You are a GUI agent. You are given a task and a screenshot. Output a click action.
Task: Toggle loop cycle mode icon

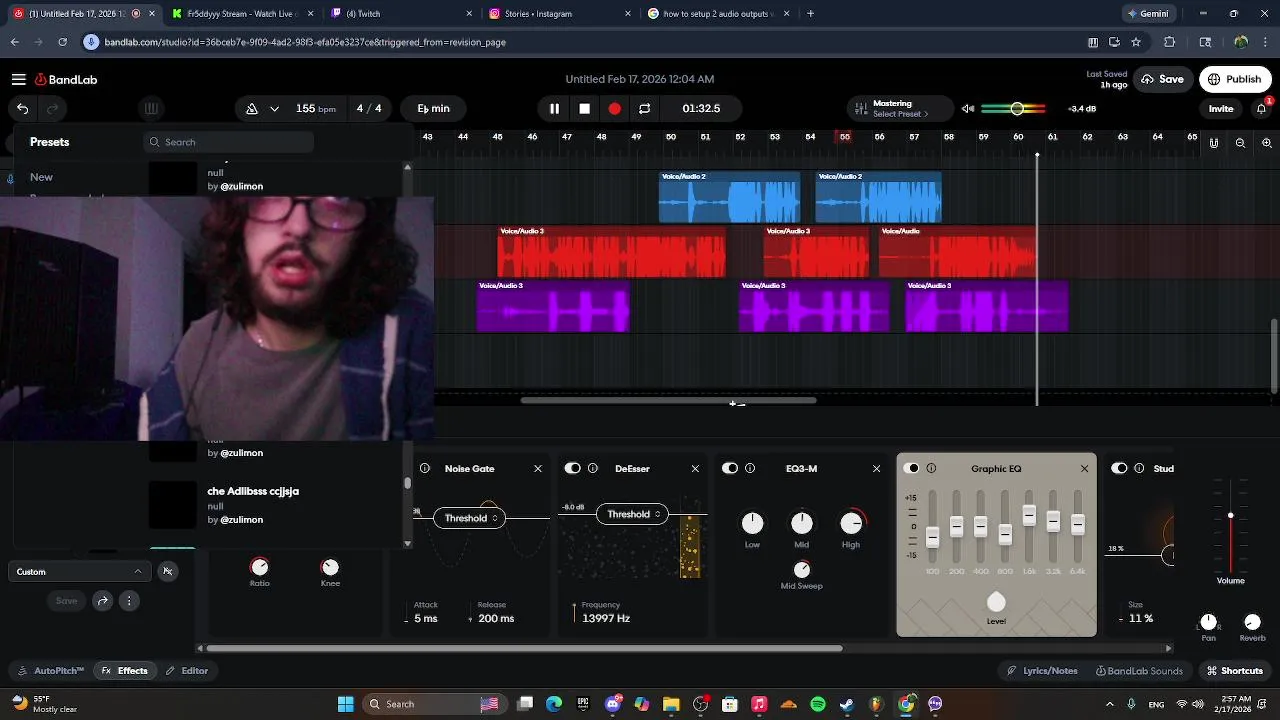point(644,108)
